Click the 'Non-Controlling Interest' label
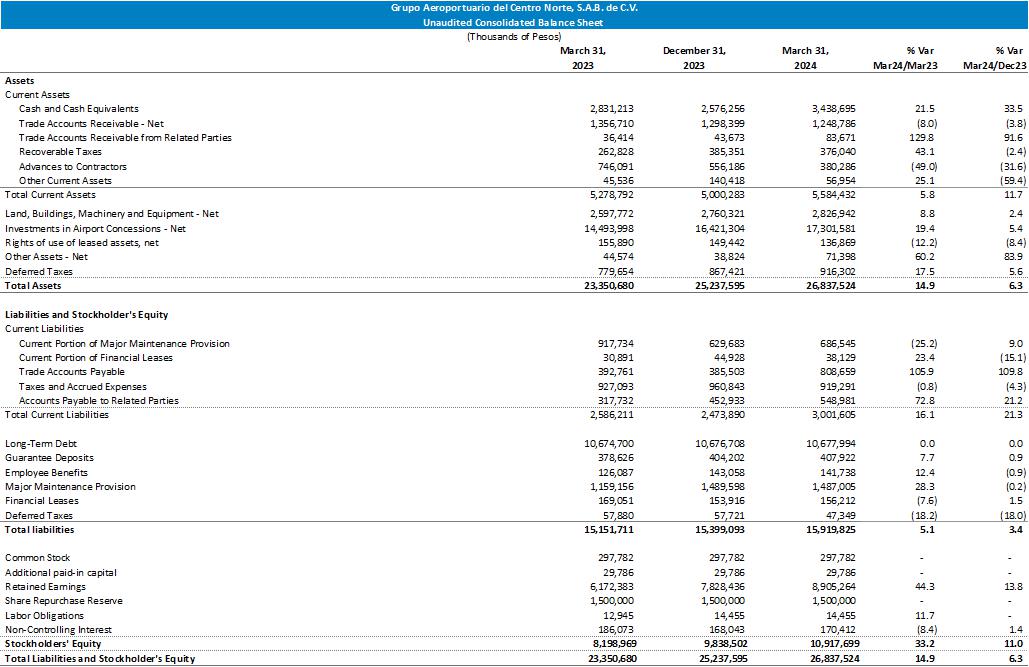 point(58,630)
